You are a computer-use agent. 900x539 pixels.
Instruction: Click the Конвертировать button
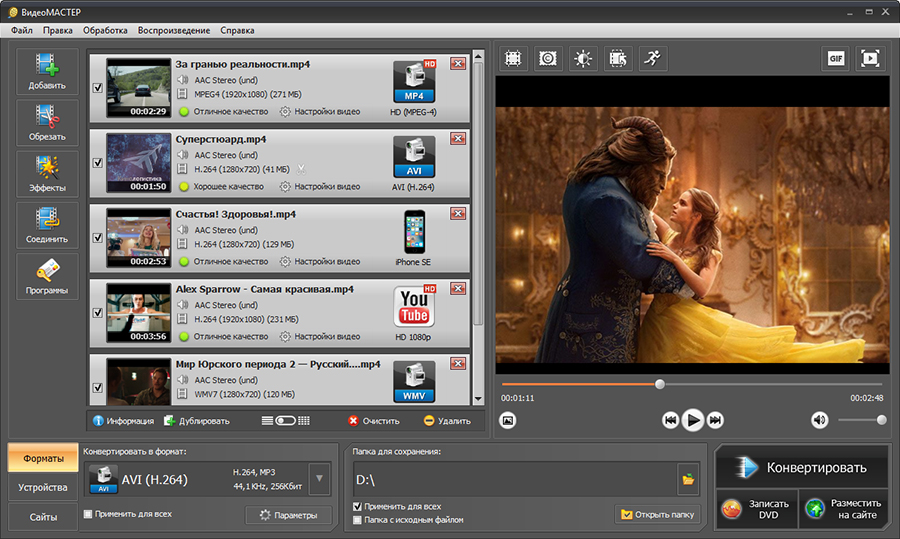(802, 467)
